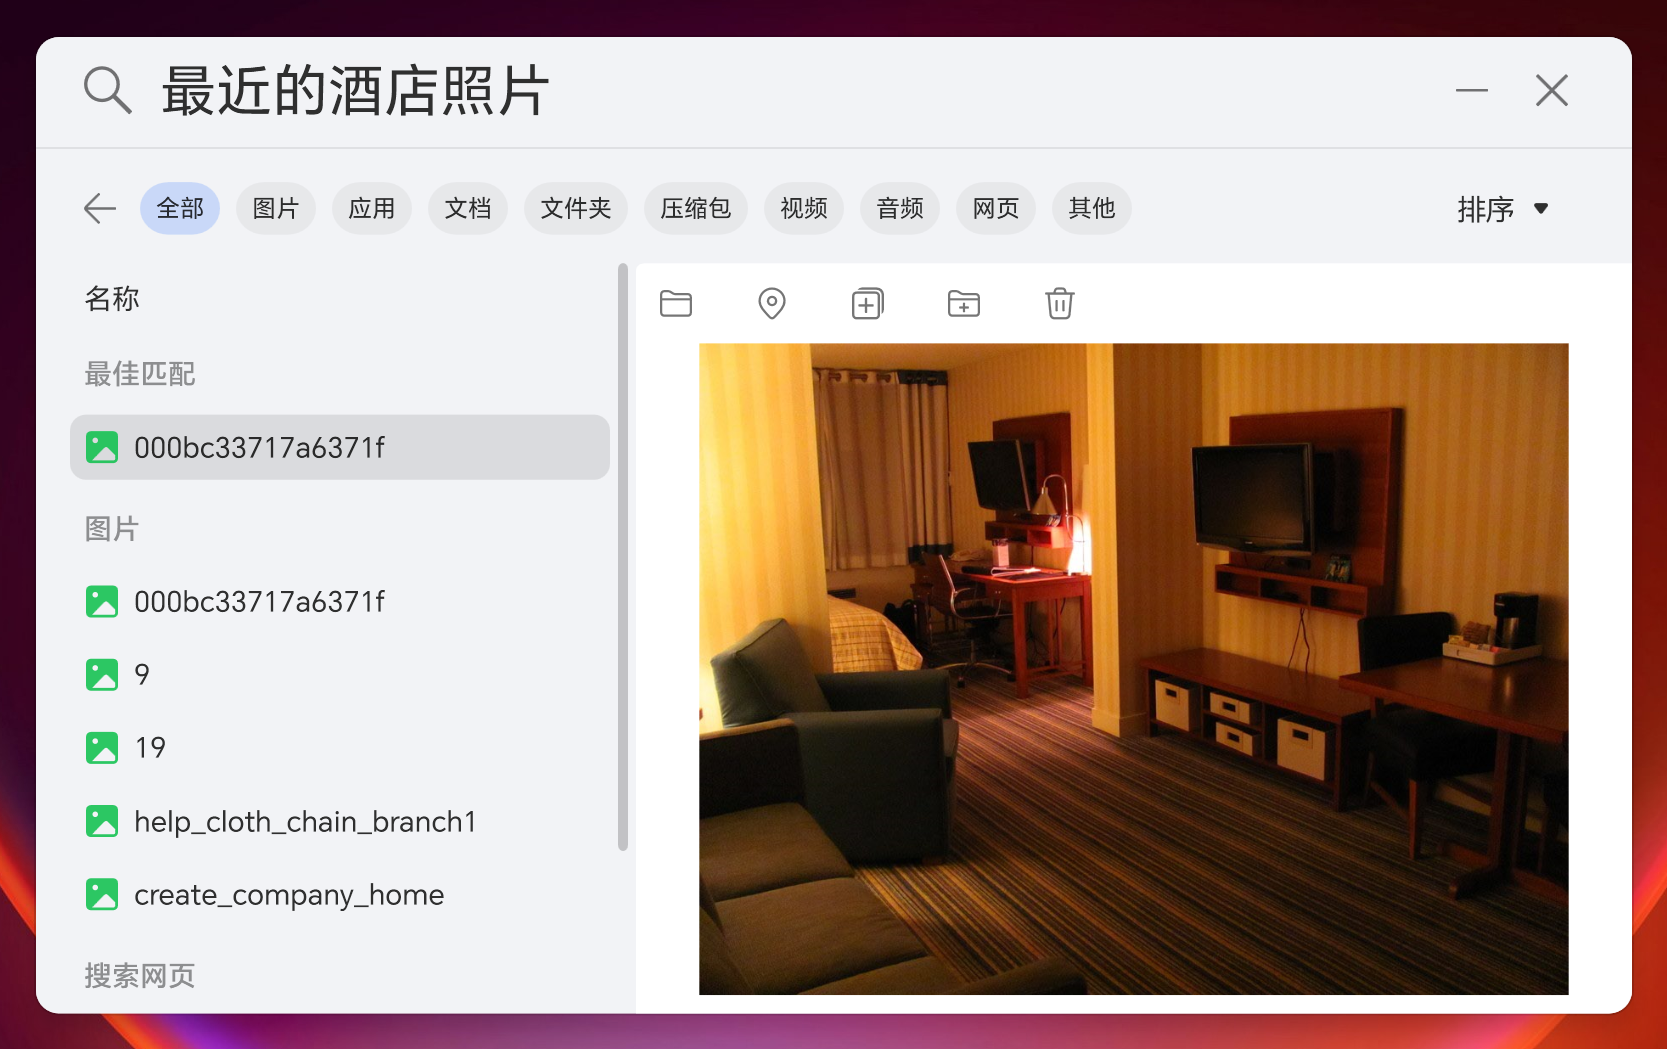Go back with the left arrow
1667x1049 pixels.
(100, 208)
